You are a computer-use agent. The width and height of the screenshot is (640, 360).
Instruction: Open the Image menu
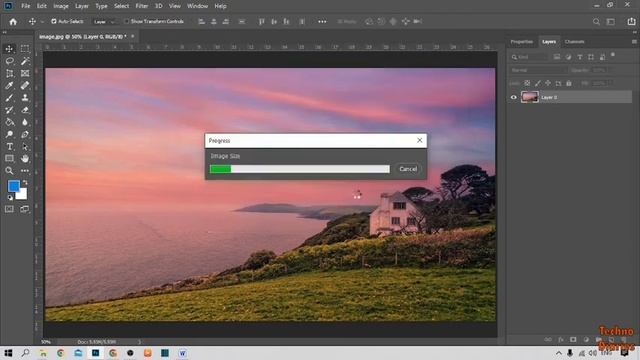click(61, 6)
